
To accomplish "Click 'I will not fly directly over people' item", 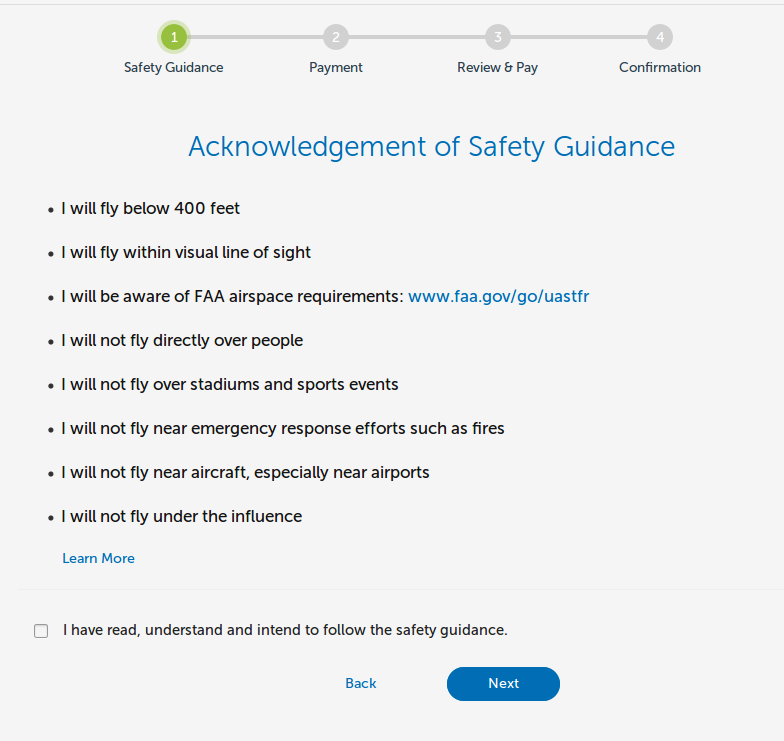I will pos(182,340).
